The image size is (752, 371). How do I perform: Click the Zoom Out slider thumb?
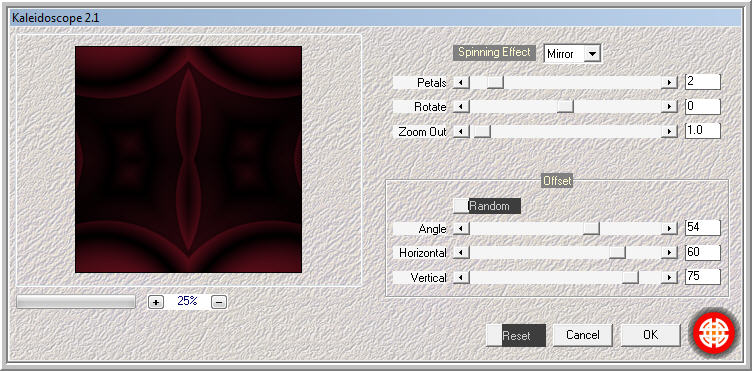click(x=482, y=131)
